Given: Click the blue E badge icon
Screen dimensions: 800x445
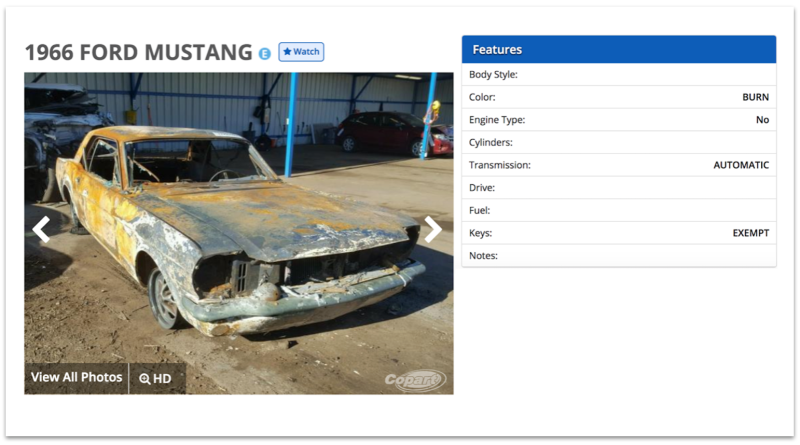Looking at the screenshot, I should (x=264, y=54).
